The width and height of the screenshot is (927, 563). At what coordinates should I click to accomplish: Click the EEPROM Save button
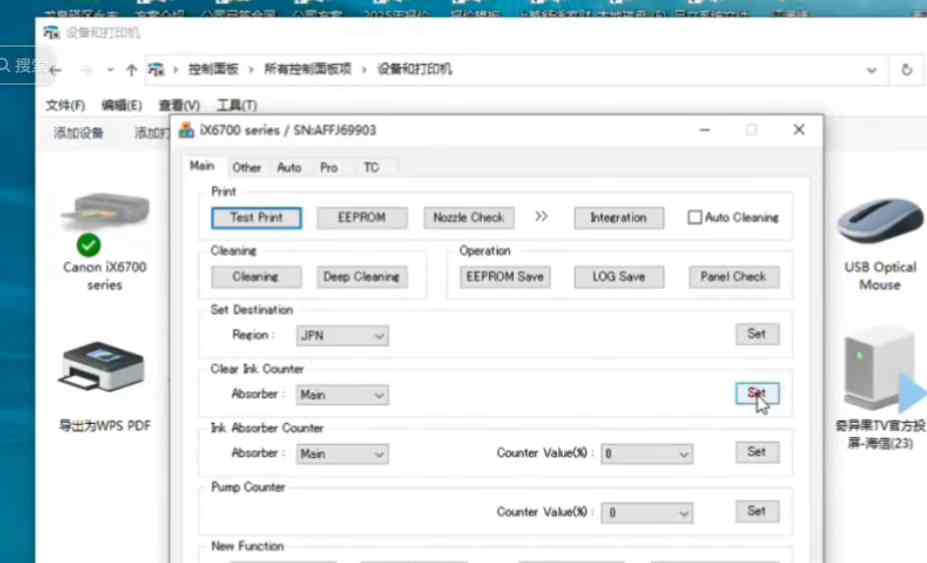click(505, 277)
